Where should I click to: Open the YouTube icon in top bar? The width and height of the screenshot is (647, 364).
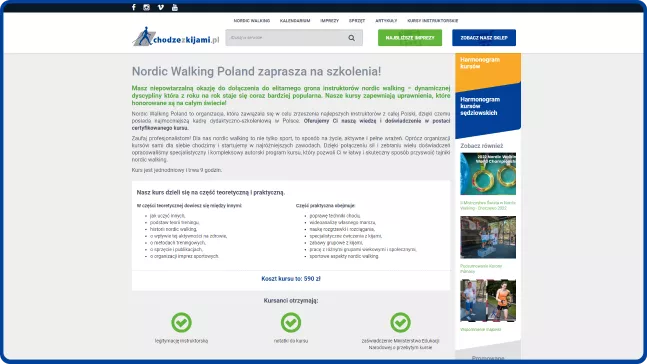tap(175, 7)
